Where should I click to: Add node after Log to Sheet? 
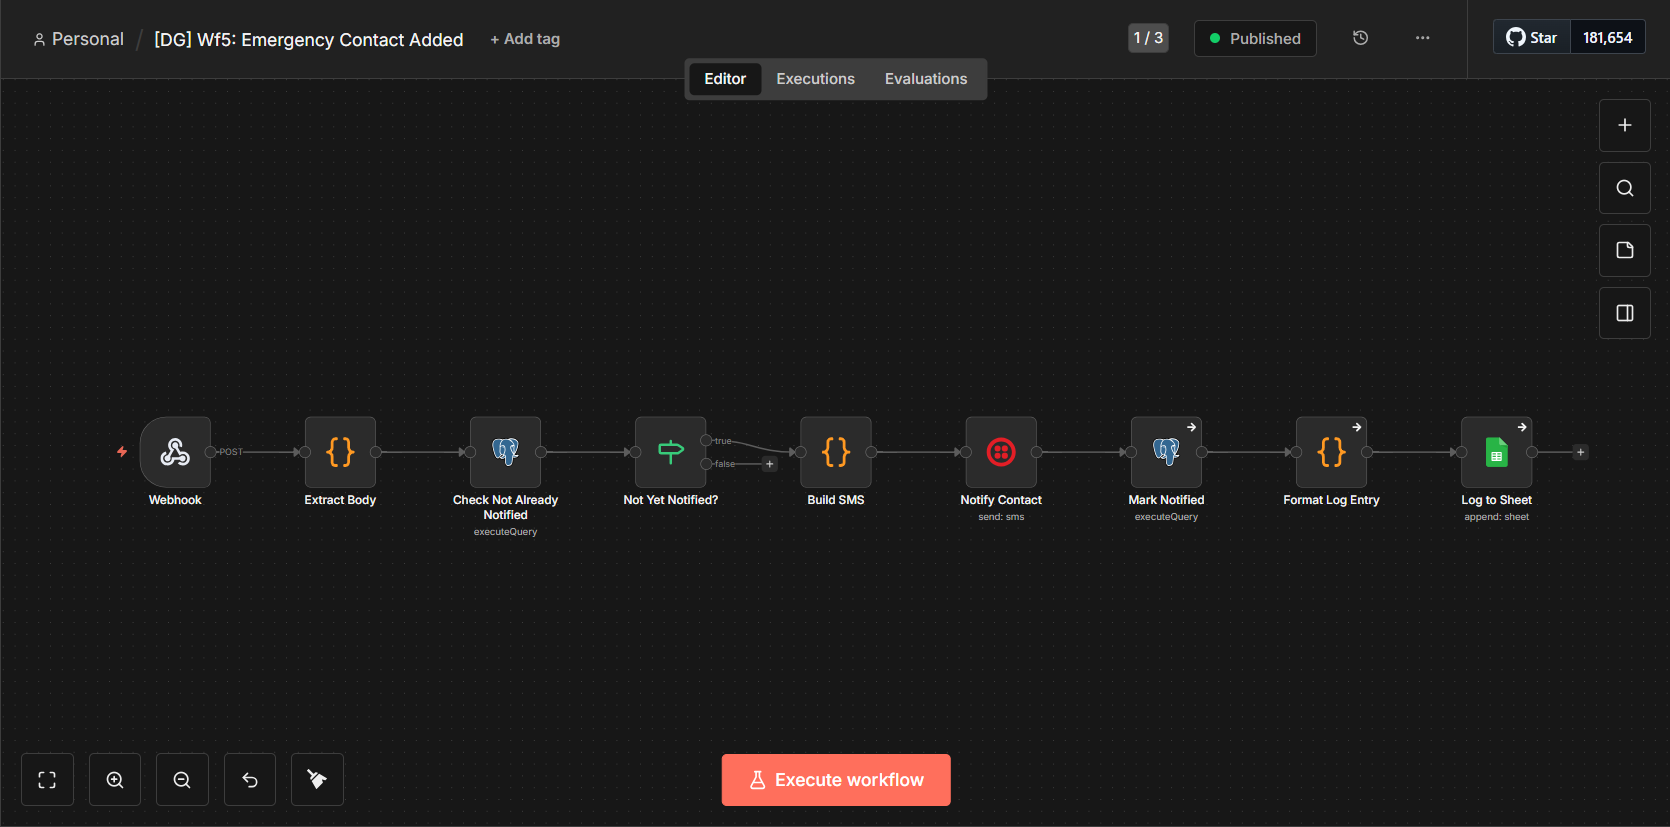click(x=1580, y=452)
